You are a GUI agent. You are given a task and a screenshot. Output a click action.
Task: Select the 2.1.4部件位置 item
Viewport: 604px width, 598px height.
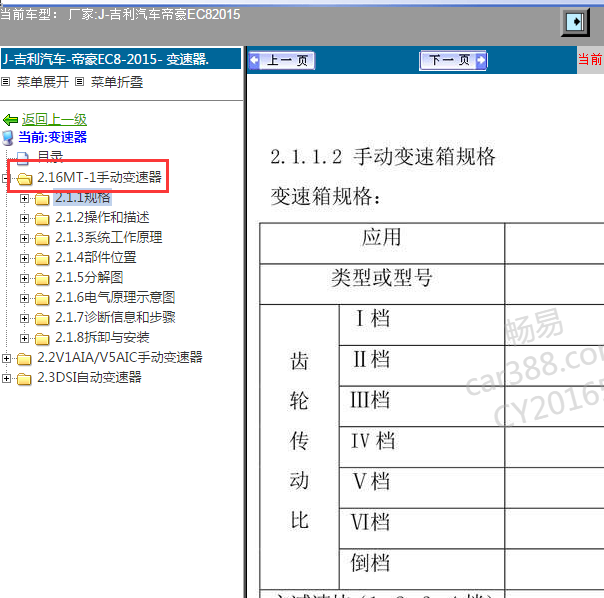(96, 257)
